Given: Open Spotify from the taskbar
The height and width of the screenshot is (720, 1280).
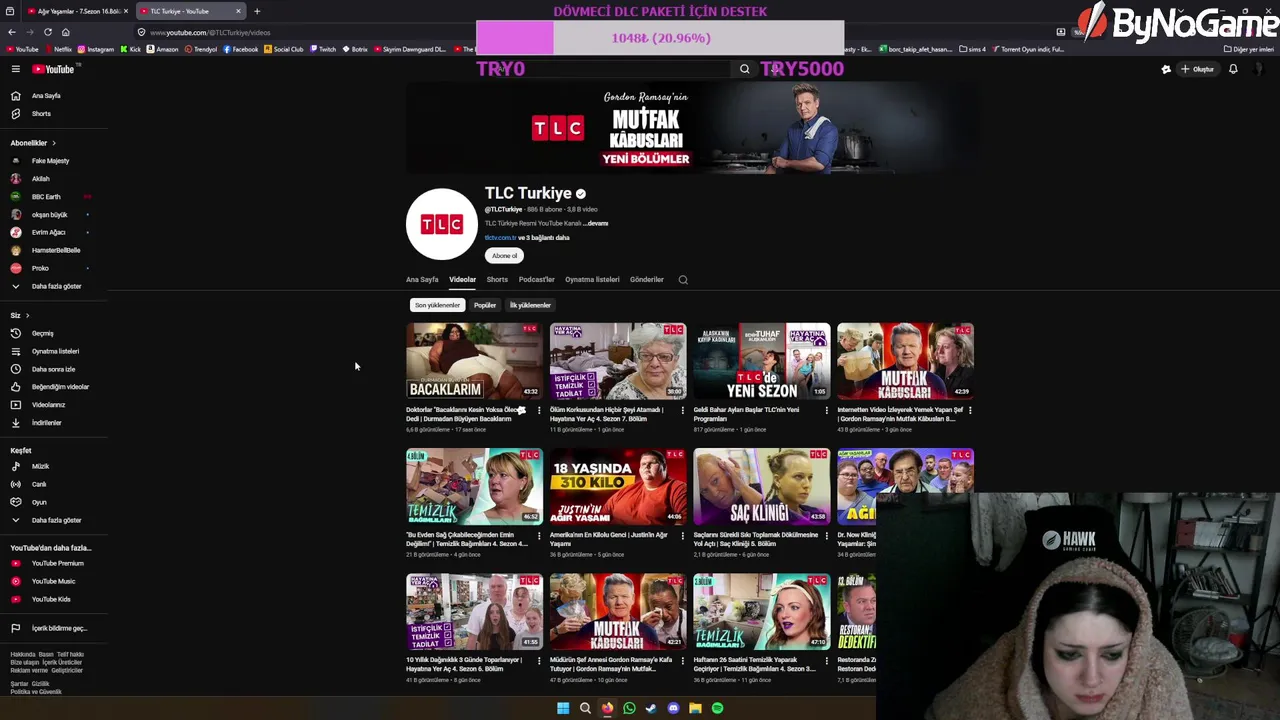Looking at the screenshot, I should tap(717, 708).
